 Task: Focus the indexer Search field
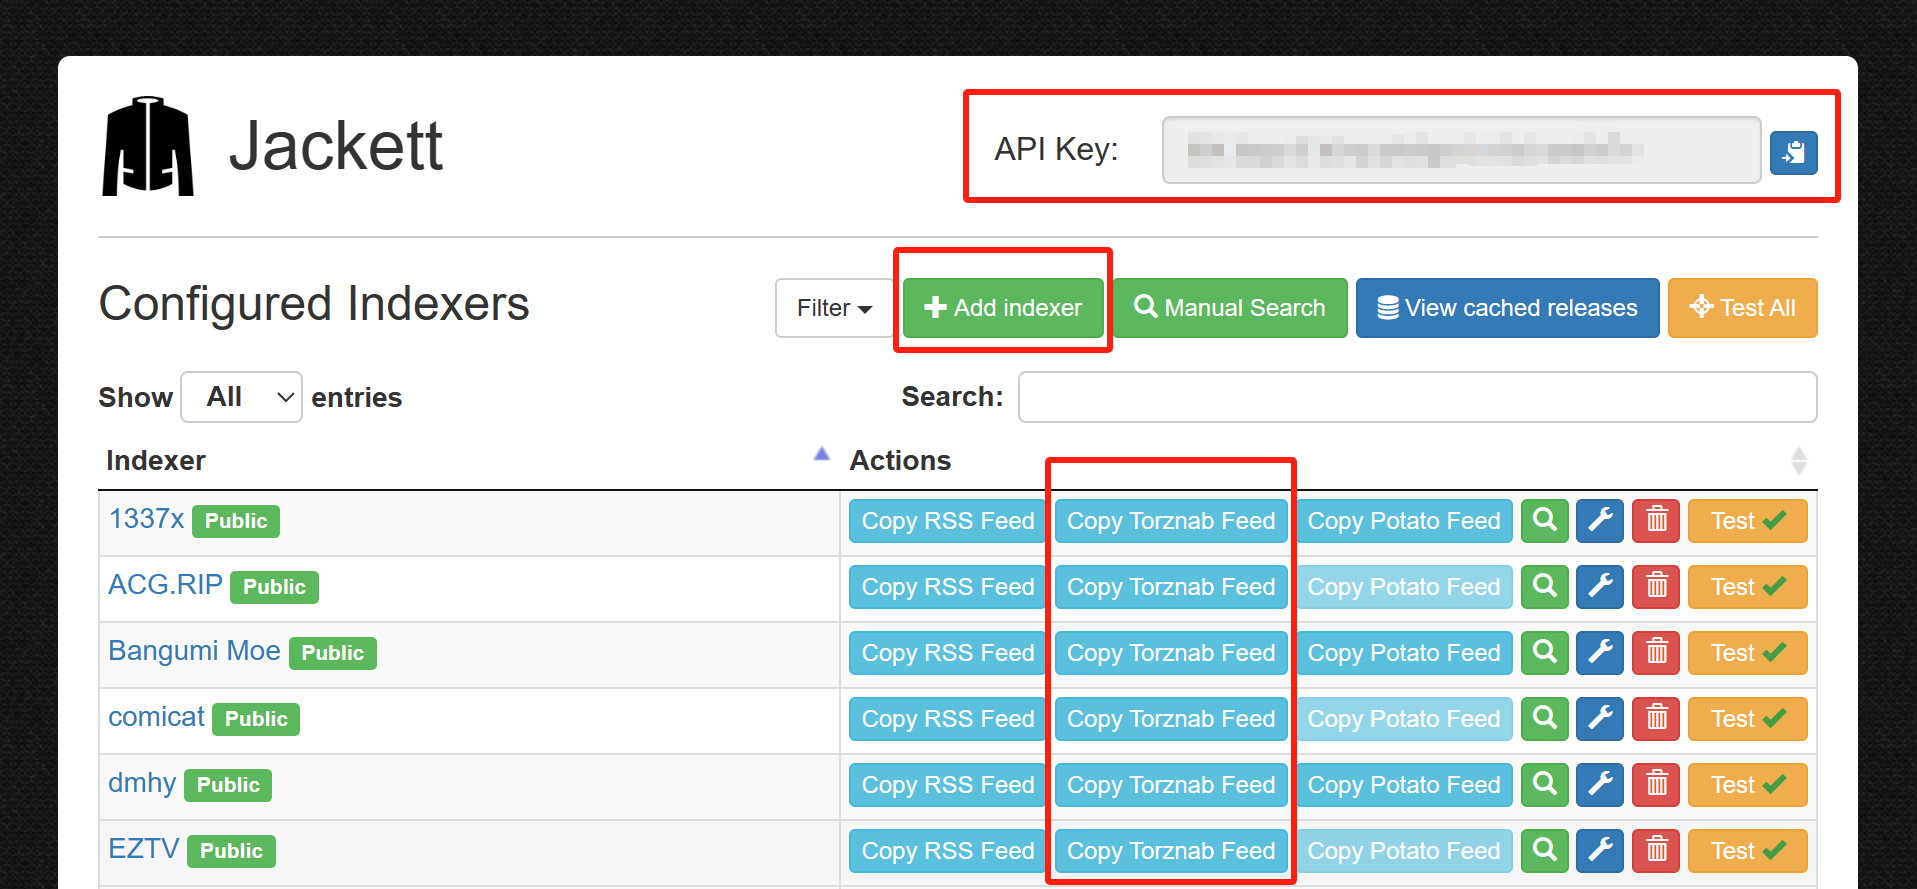pyautogui.click(x=1418, y=397)
